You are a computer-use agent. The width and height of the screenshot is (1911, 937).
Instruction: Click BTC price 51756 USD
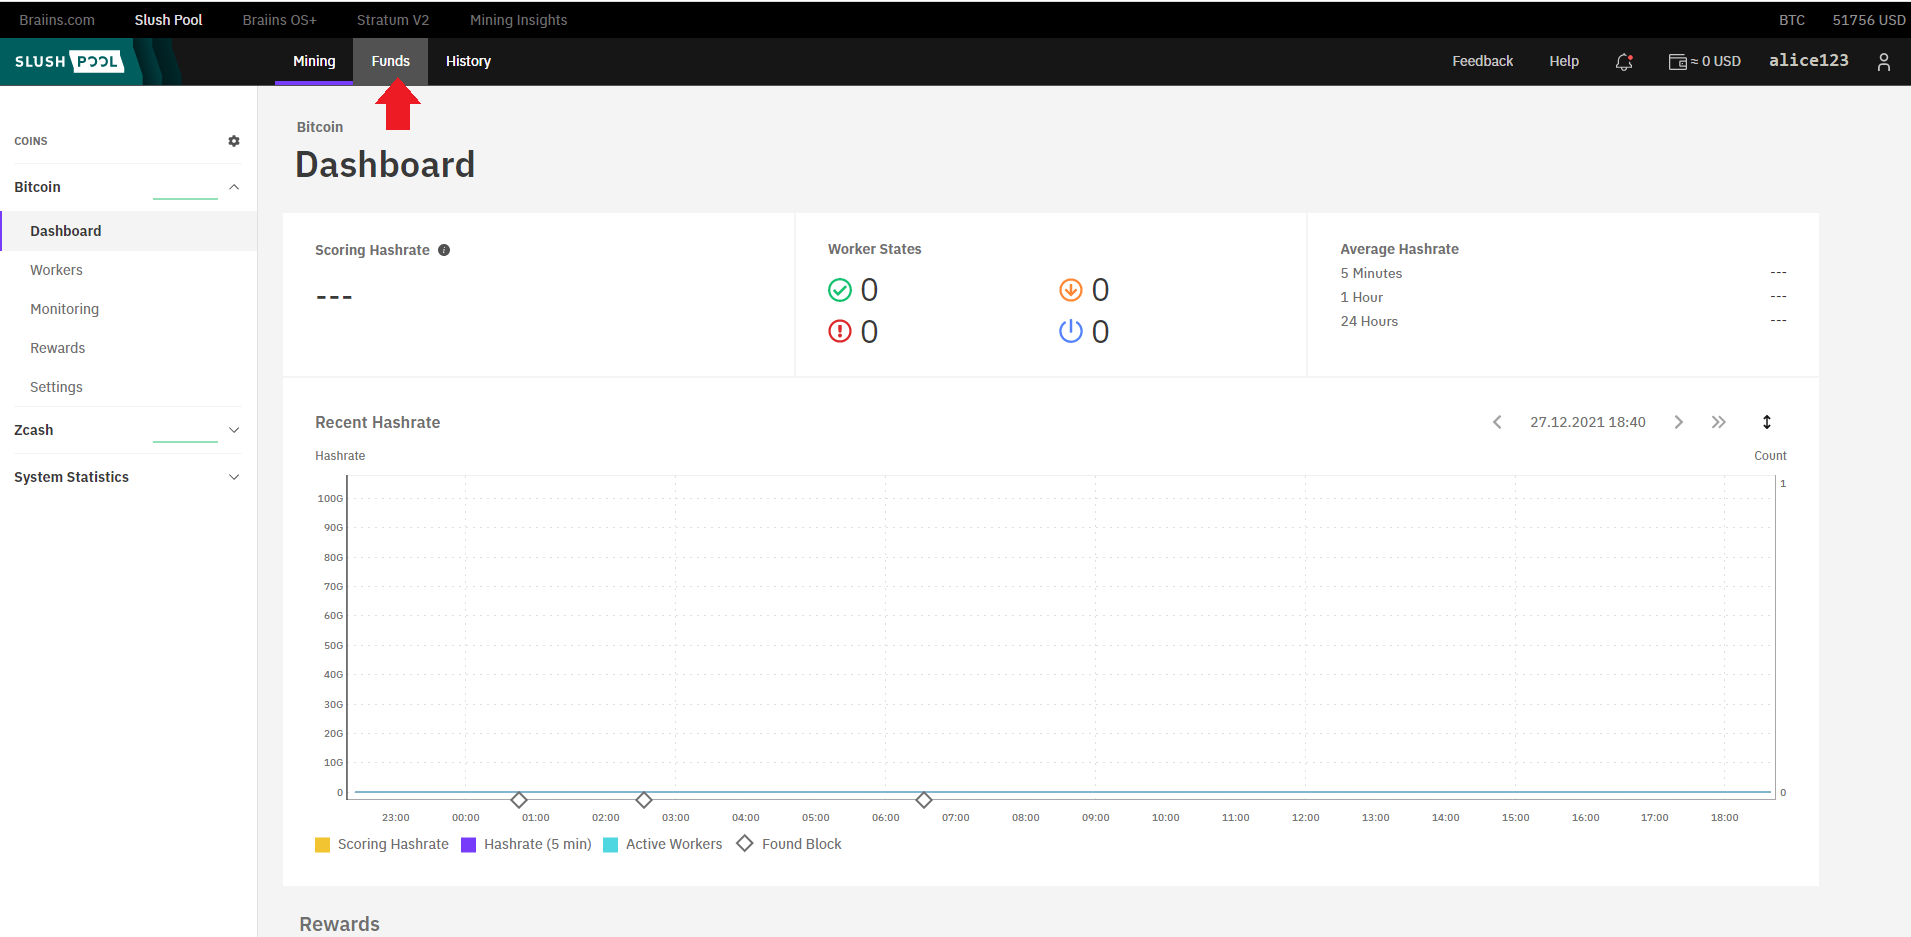pyautogui.click(x=1868, y=20)
